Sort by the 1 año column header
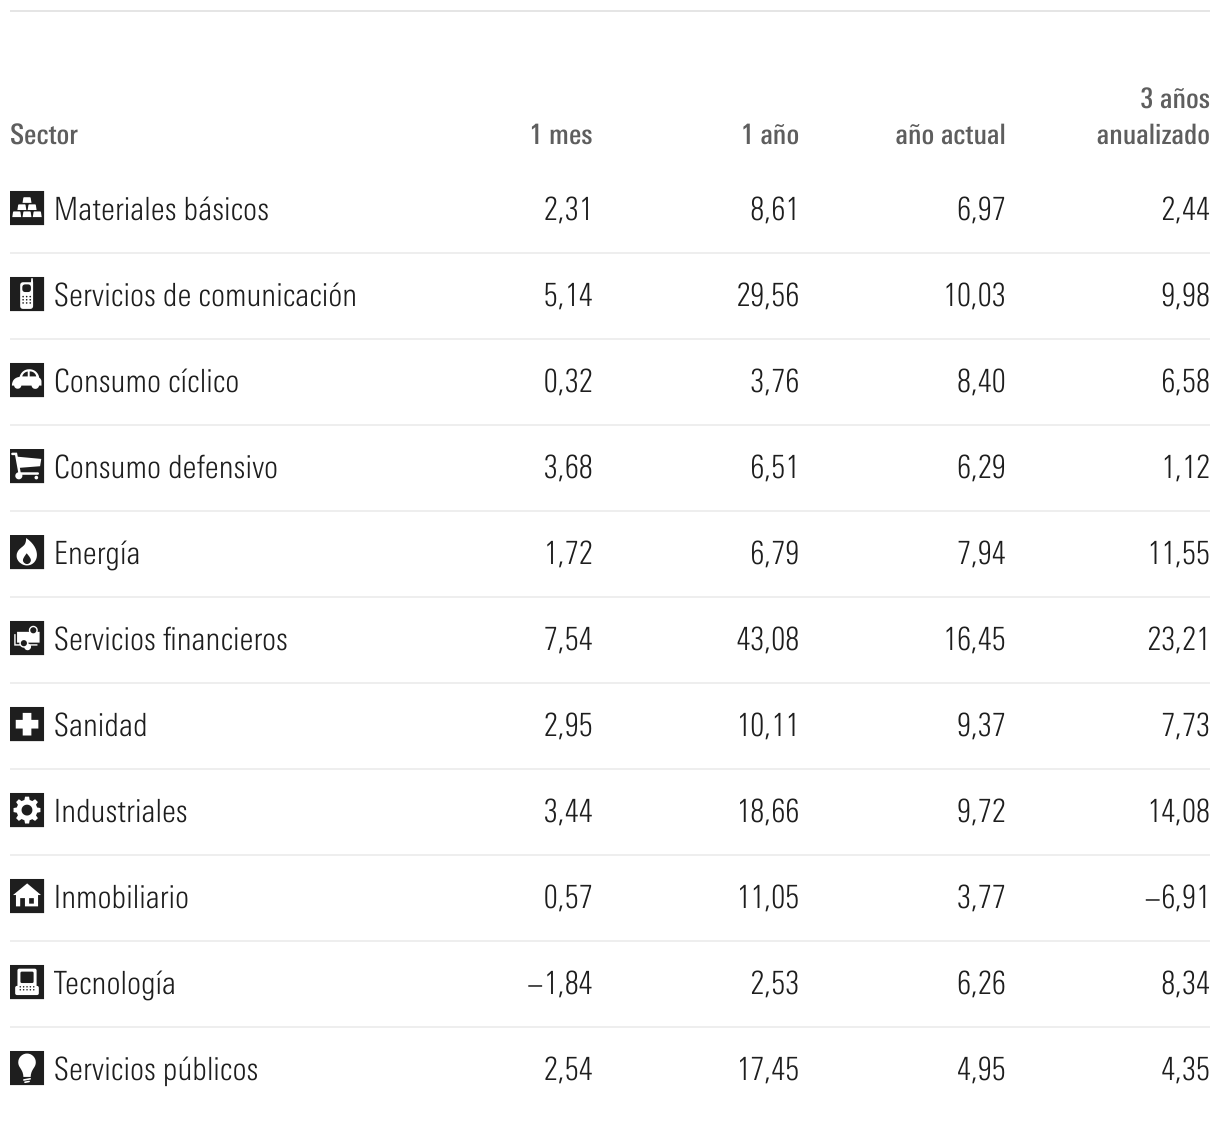Viewport: 1220px width, 1122px height. click(770, 134)
